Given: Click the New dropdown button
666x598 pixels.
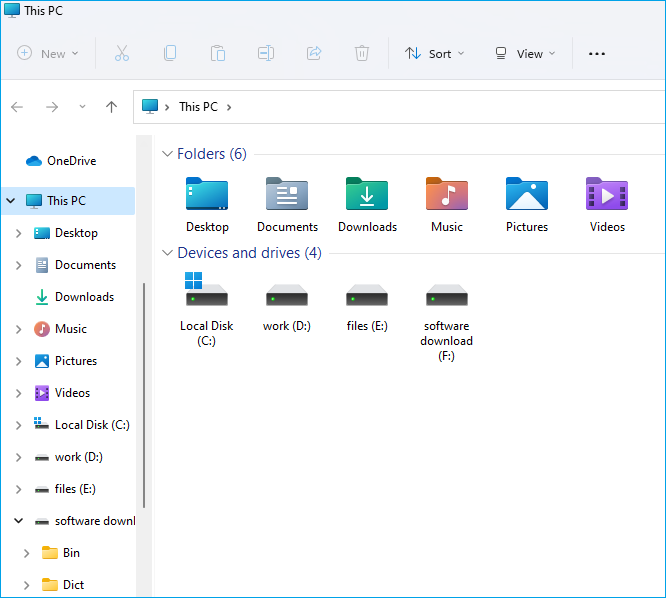Looking at the screenshot, I should [48, 54].
